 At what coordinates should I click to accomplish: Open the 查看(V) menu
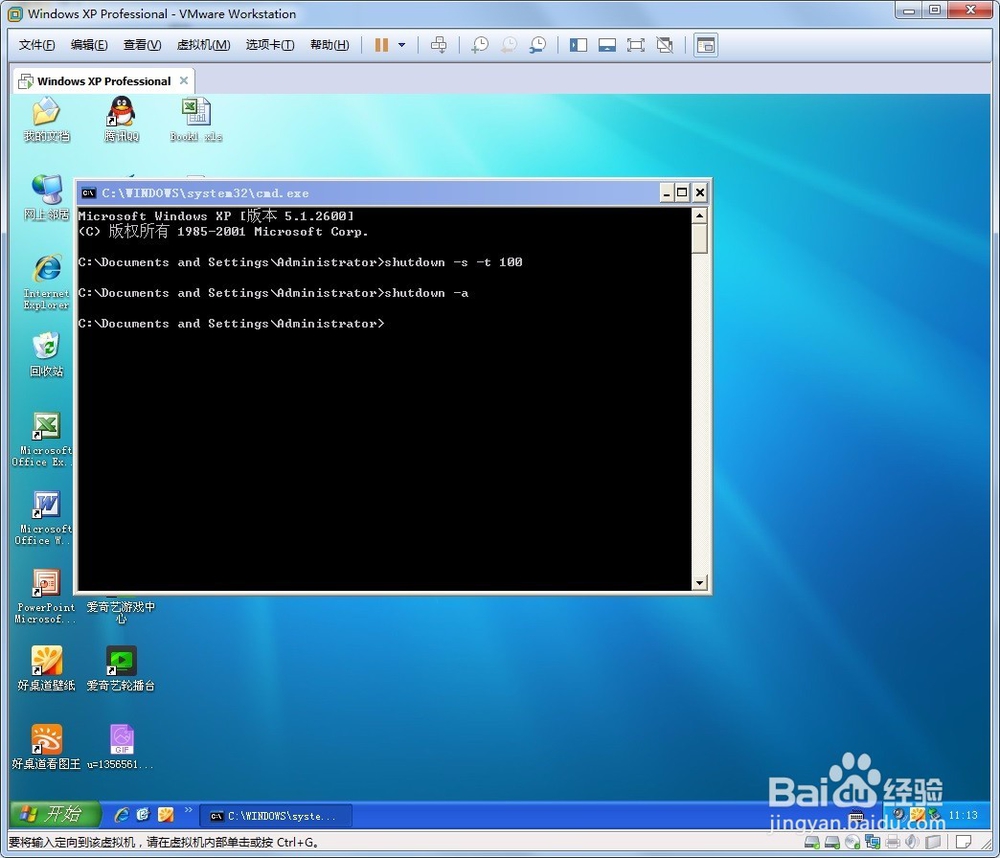142,45
